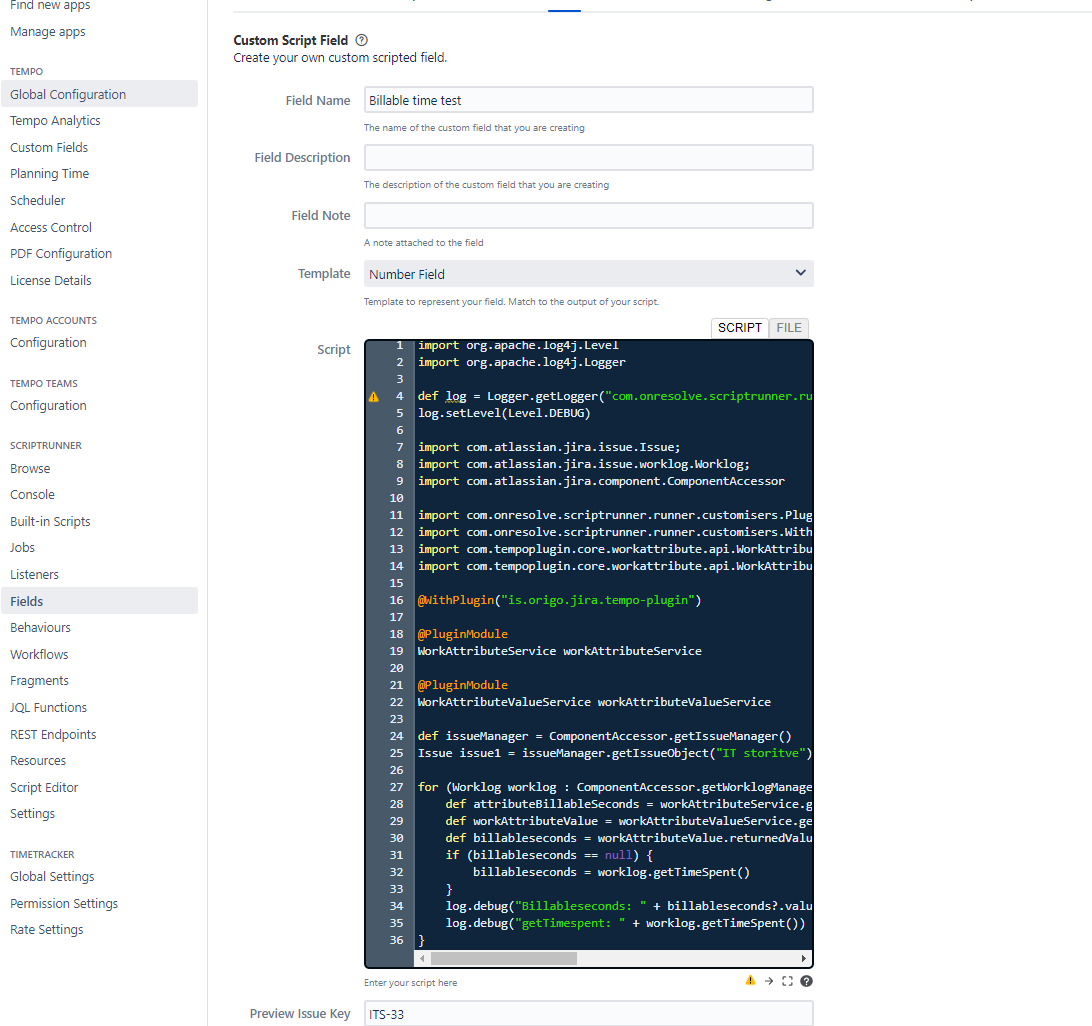Image resolution: width=1092 pixels, height=1026 pixels.
Task: Click the arrow icon below the script editor
Action: (x=769, y=981)
